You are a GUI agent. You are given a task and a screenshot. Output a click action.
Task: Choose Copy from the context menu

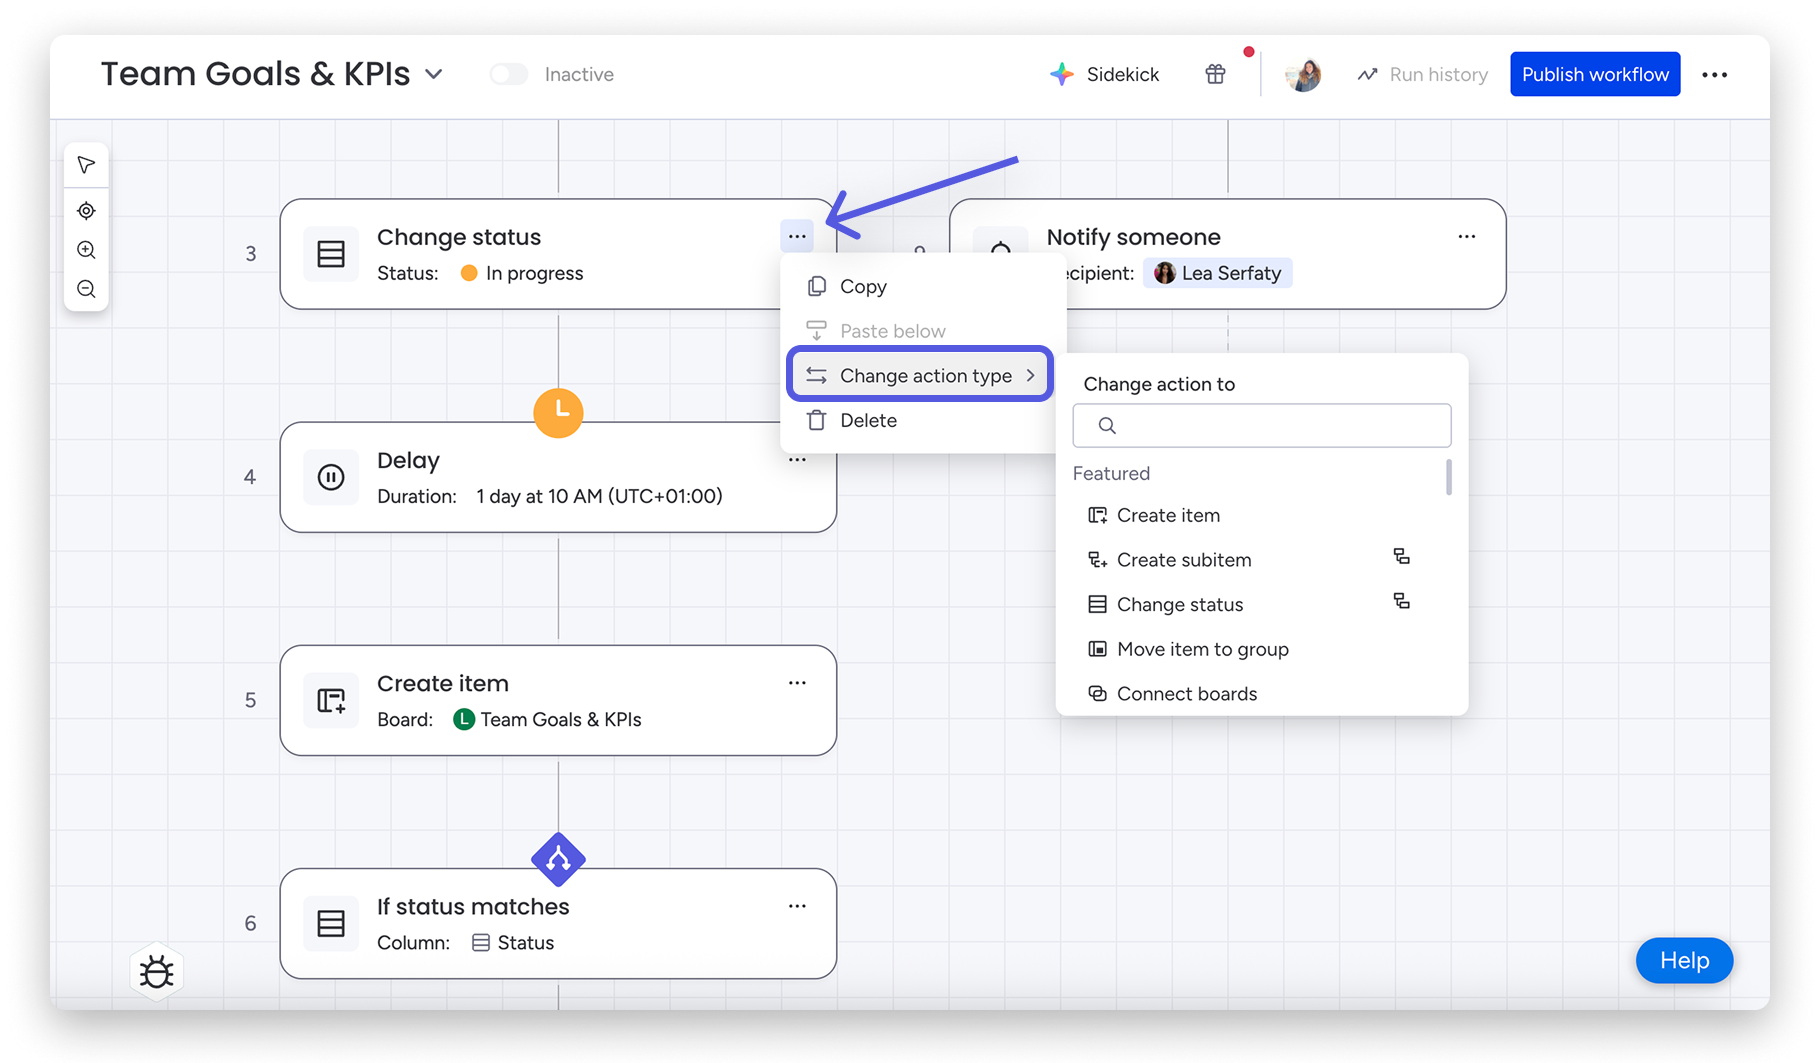(863, 287)
